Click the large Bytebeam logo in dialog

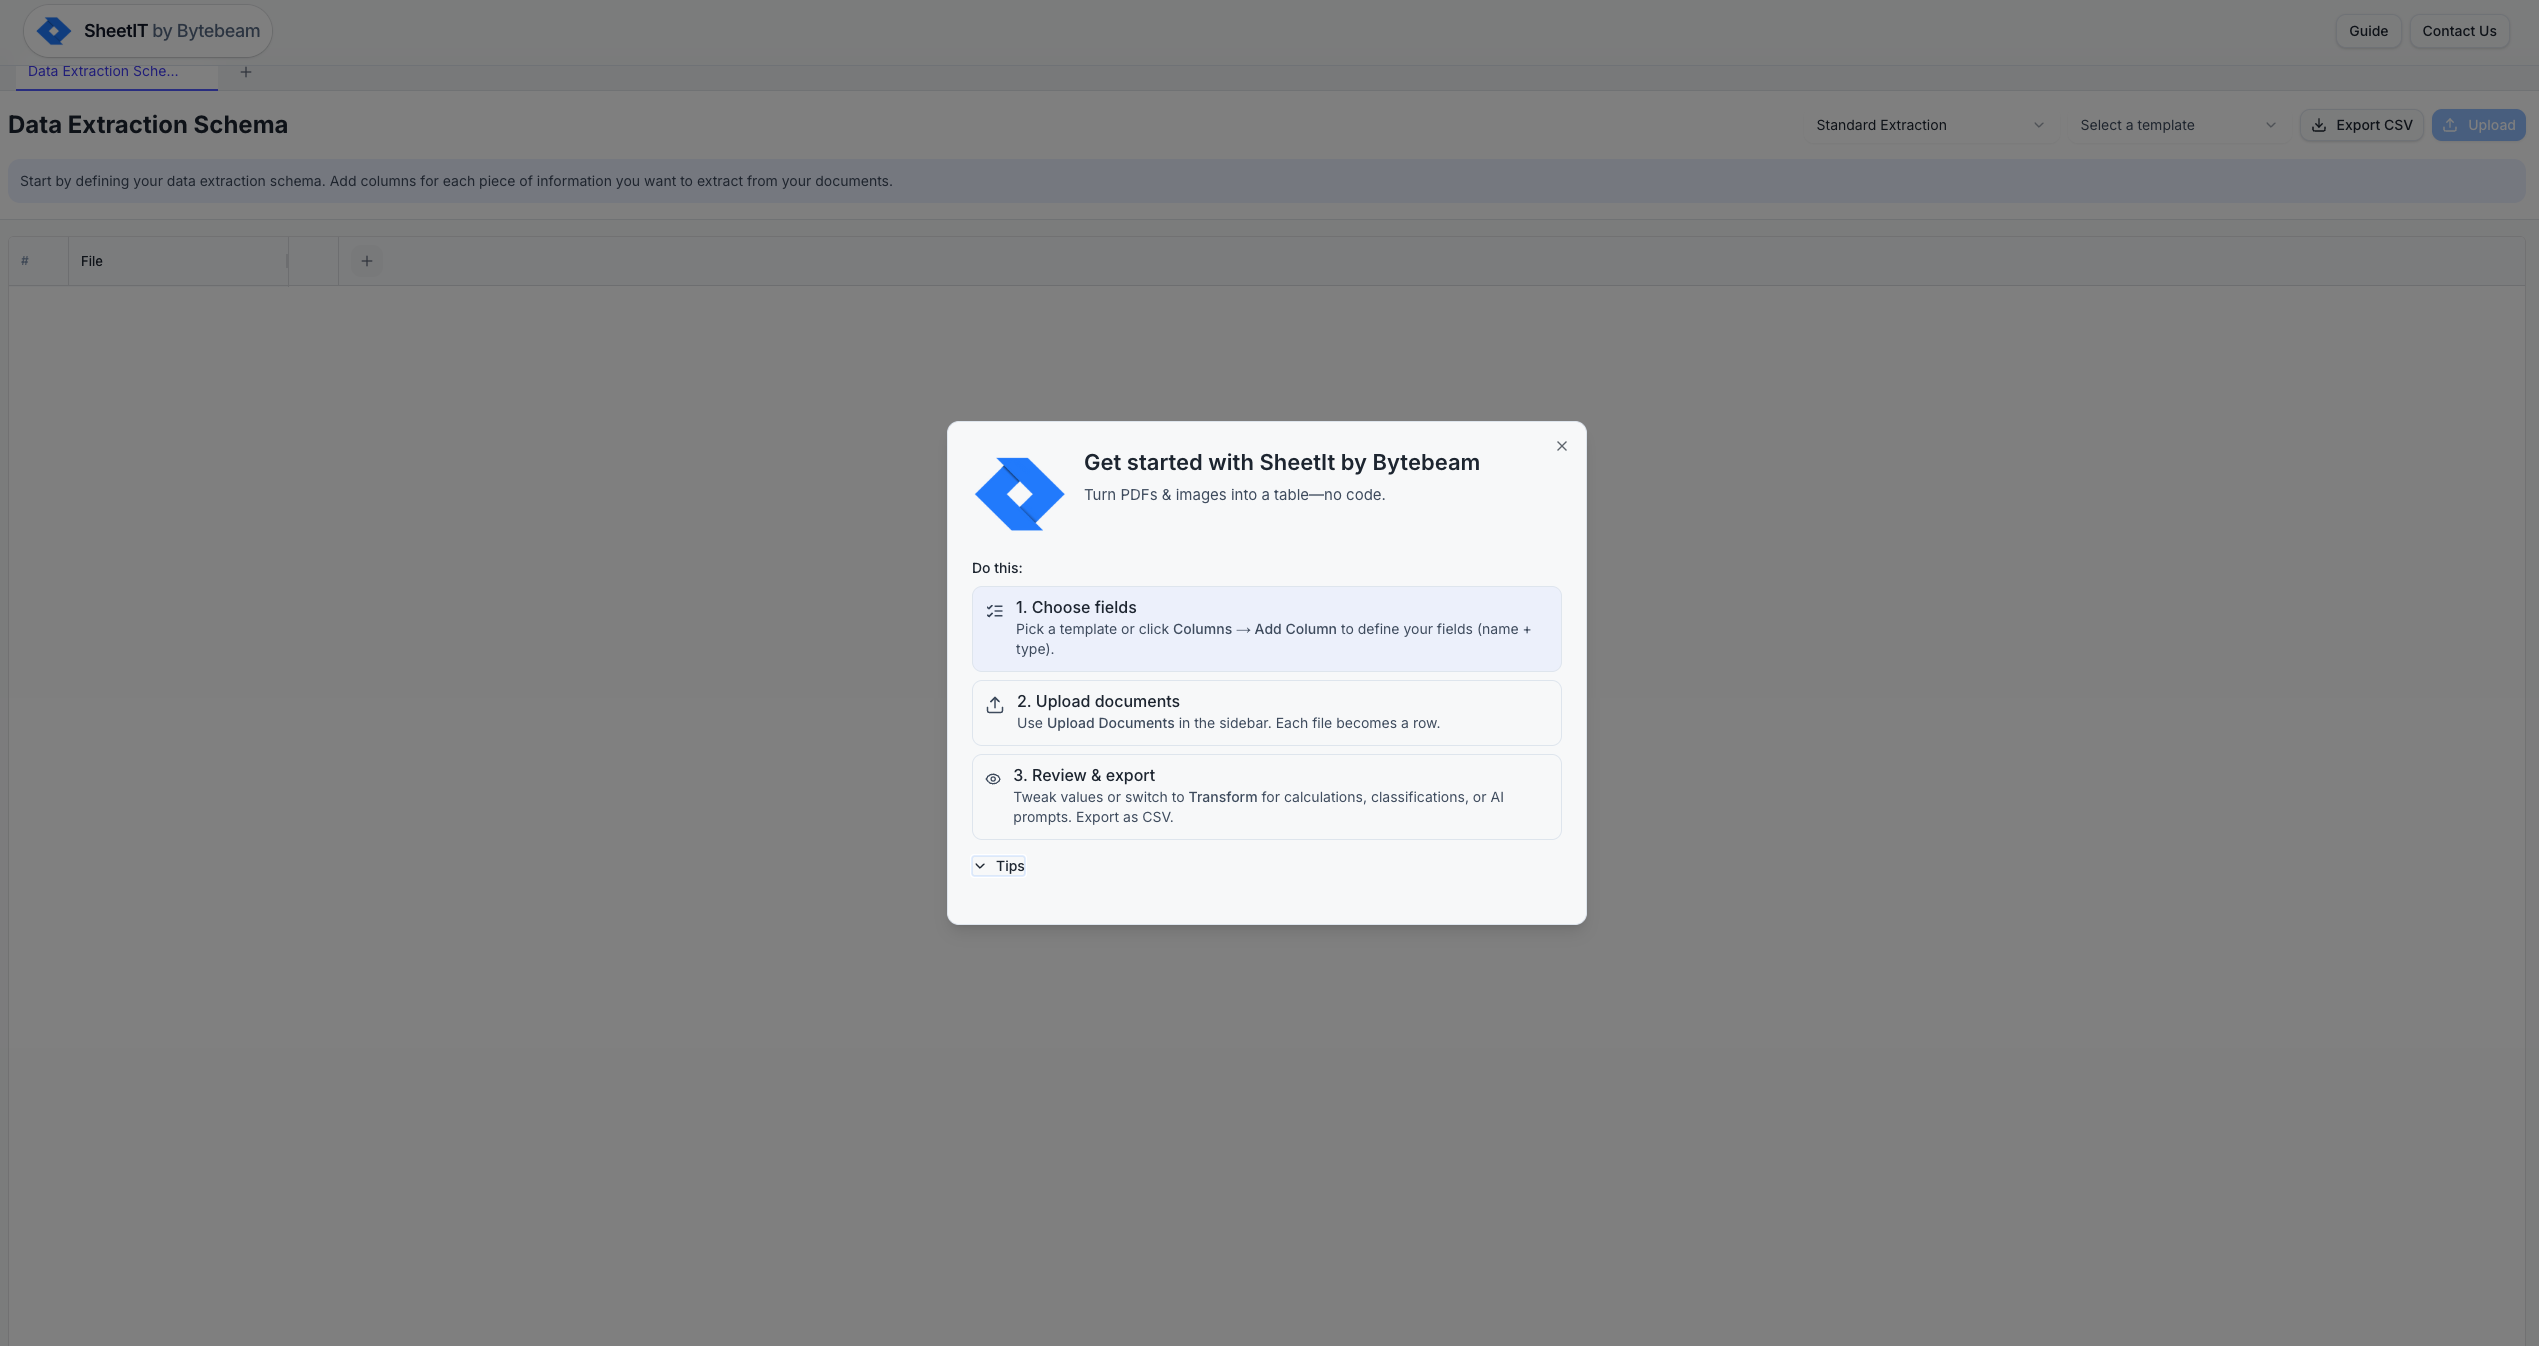click(1019, 494)
